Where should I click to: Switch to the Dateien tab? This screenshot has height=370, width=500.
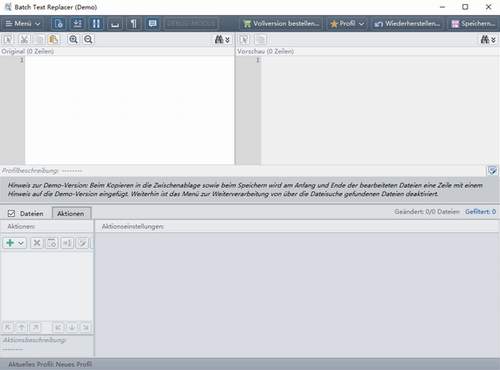[x=31, y=214]
